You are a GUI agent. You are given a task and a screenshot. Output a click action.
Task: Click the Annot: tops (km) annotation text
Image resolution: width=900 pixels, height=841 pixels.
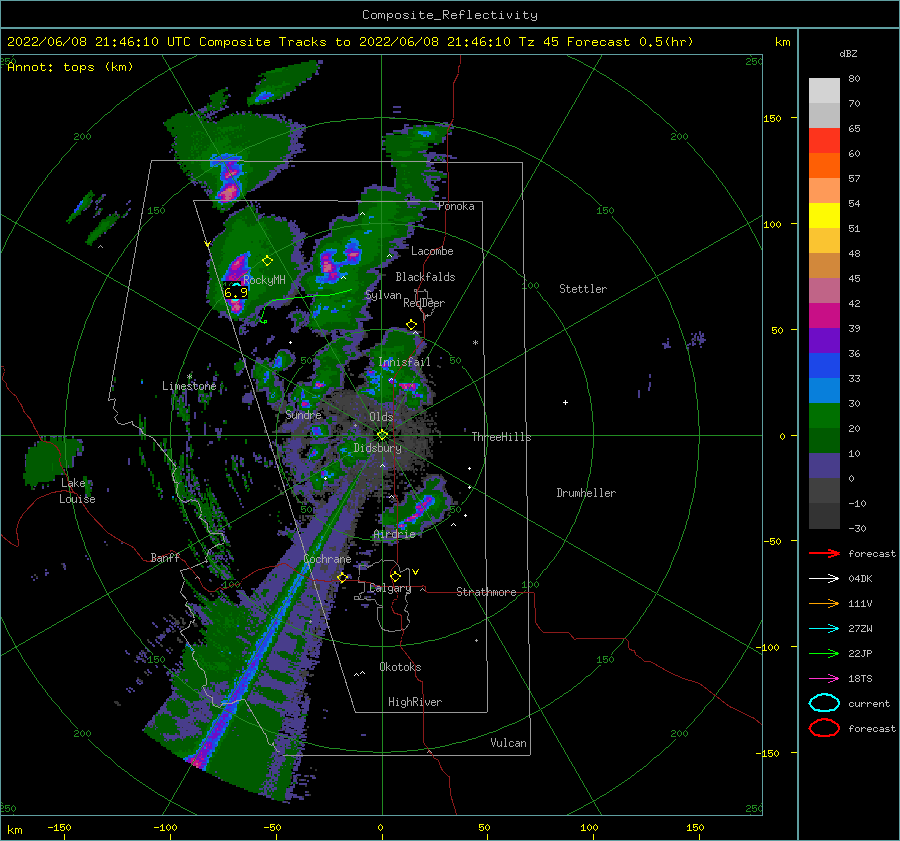point(70,67)
